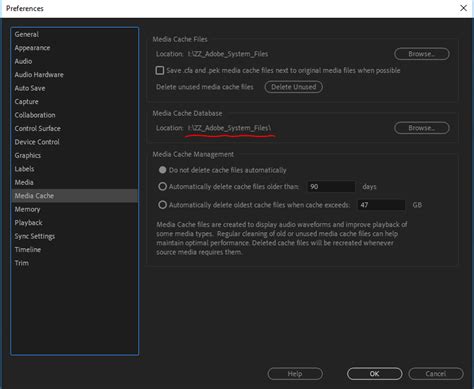Open Auto Save settings
This screenshot has width=474, height=389.
click(x=30, y=88)
